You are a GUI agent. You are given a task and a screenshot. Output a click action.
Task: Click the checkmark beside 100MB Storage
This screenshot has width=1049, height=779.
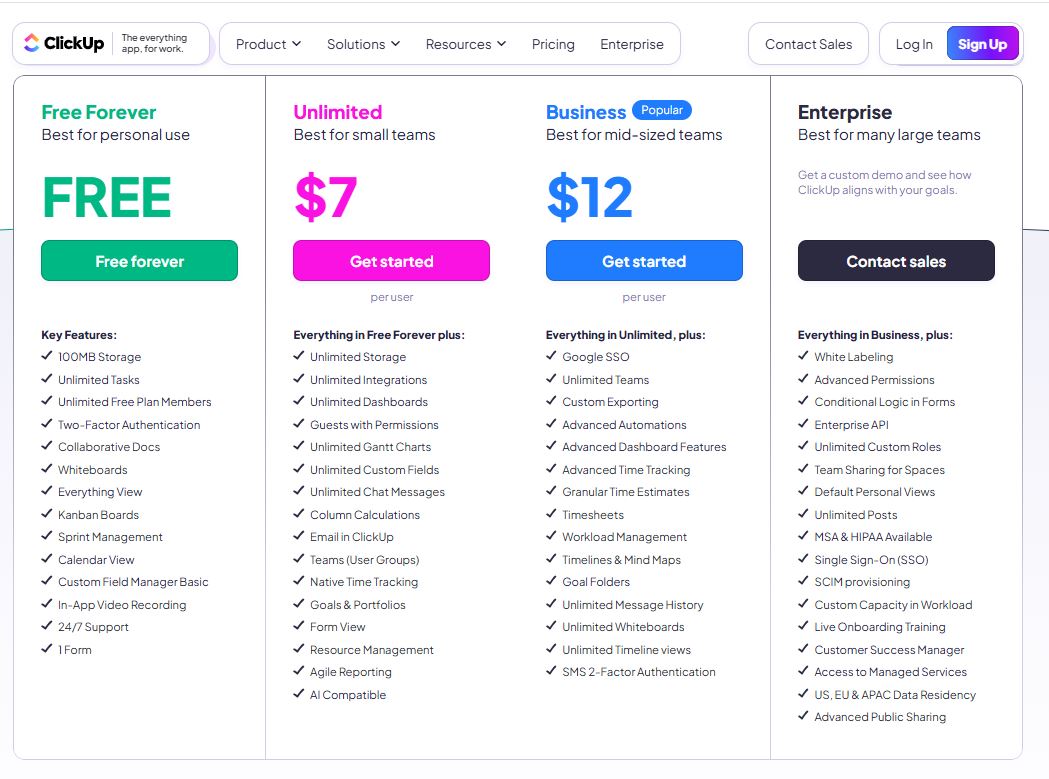pyautogui.click(x=47, y=357)
